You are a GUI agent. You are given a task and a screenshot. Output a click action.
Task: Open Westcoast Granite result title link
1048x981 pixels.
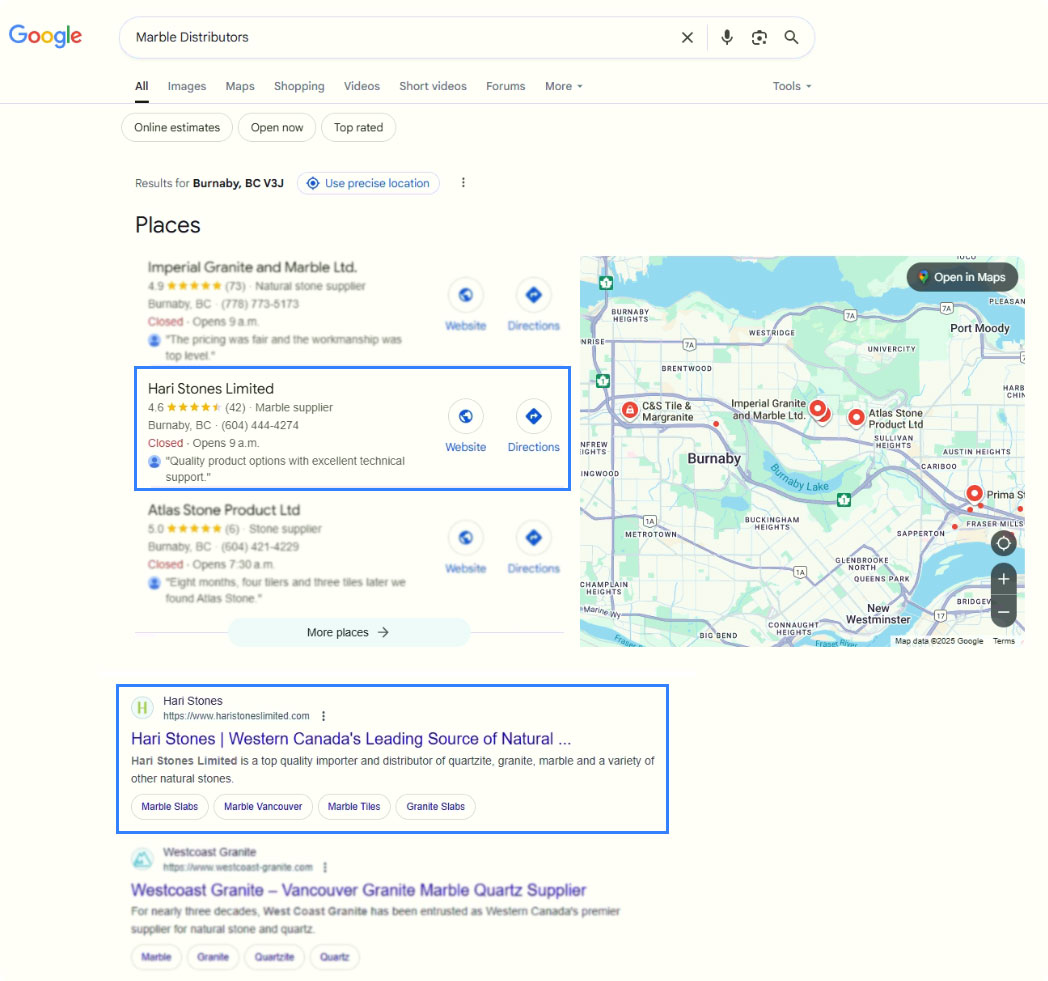358,890
